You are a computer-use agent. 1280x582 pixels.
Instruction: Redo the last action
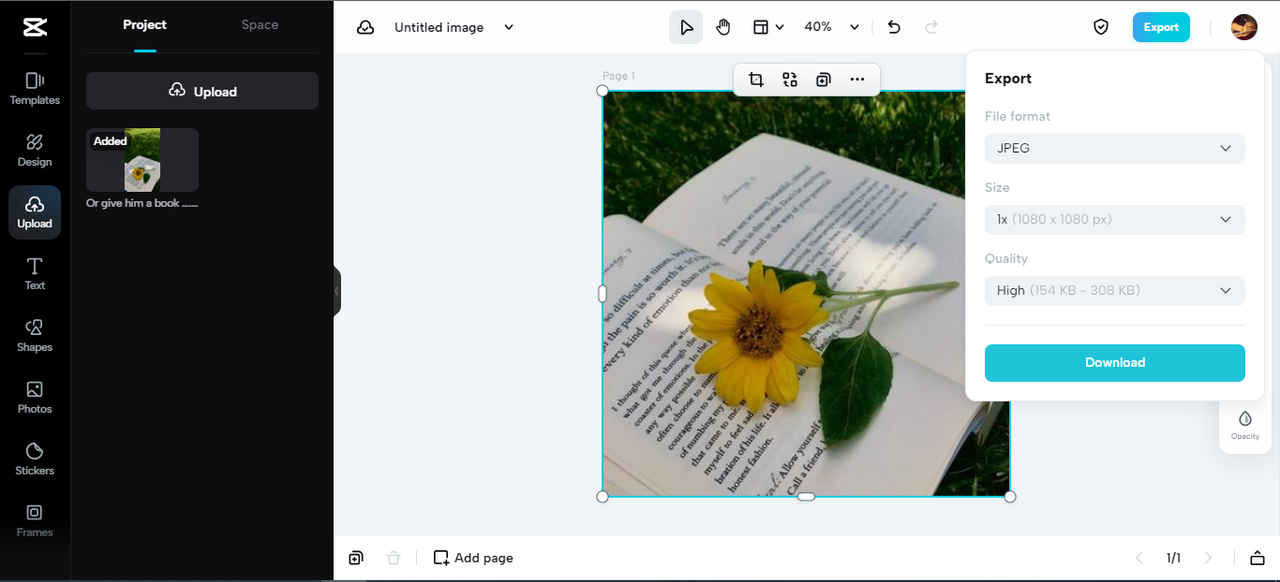(932, 27)
